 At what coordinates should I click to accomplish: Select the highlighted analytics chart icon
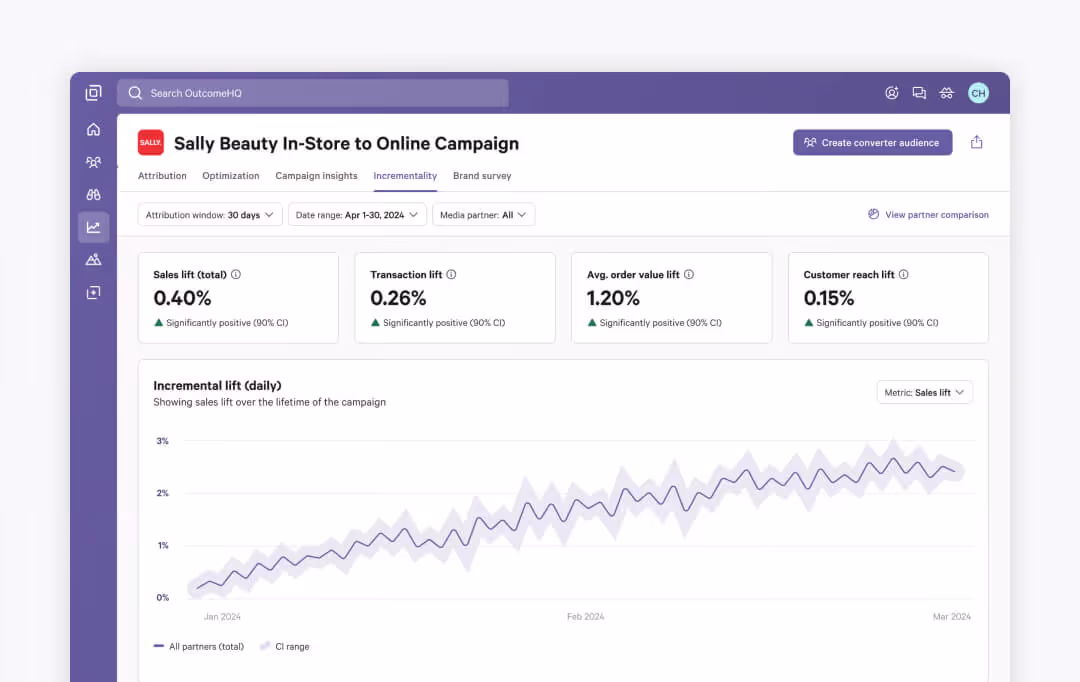point(93,227)
